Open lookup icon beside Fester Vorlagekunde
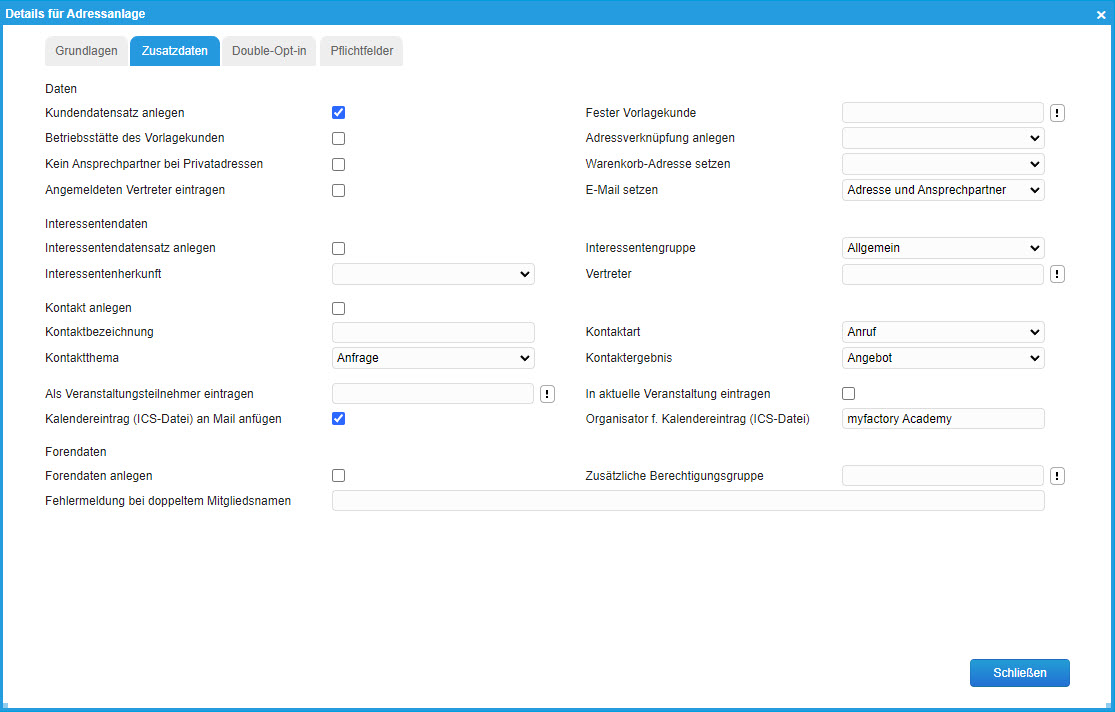The width and height of the screenshot is (1115, 712). 1057,113
